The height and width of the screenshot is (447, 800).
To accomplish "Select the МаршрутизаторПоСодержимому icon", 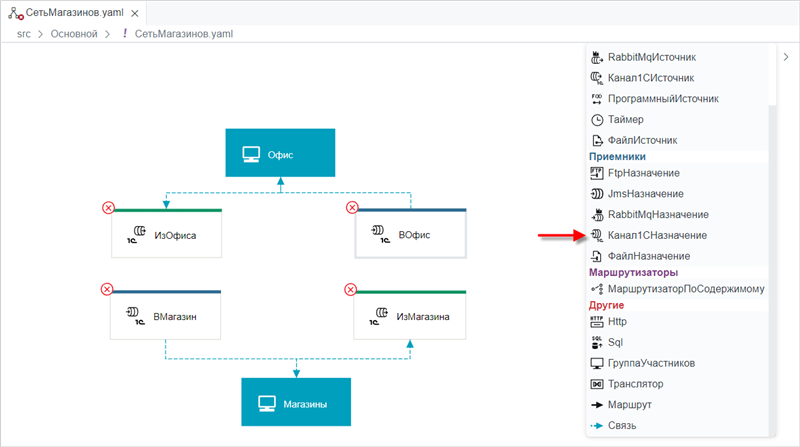I will (596, 289).
